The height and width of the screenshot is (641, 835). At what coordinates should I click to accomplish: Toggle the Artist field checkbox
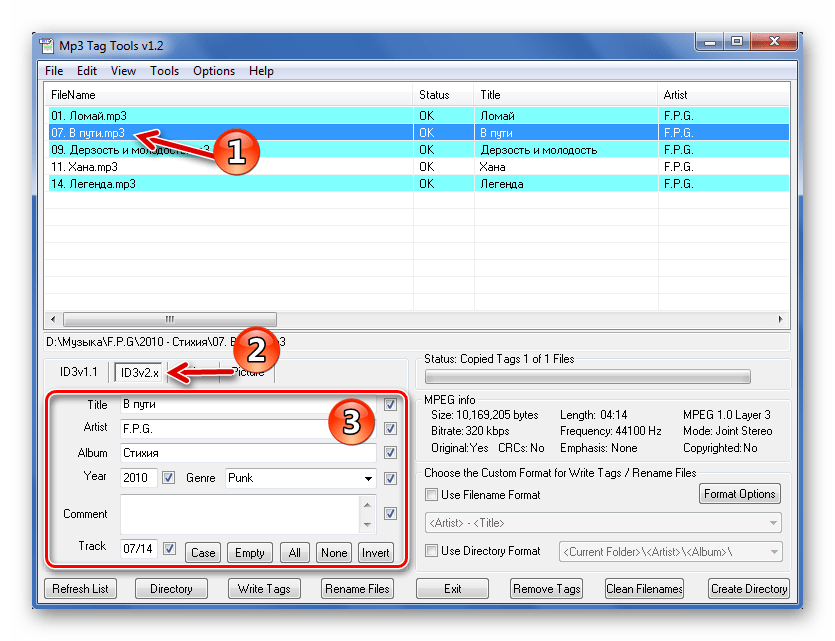(390, 429)
